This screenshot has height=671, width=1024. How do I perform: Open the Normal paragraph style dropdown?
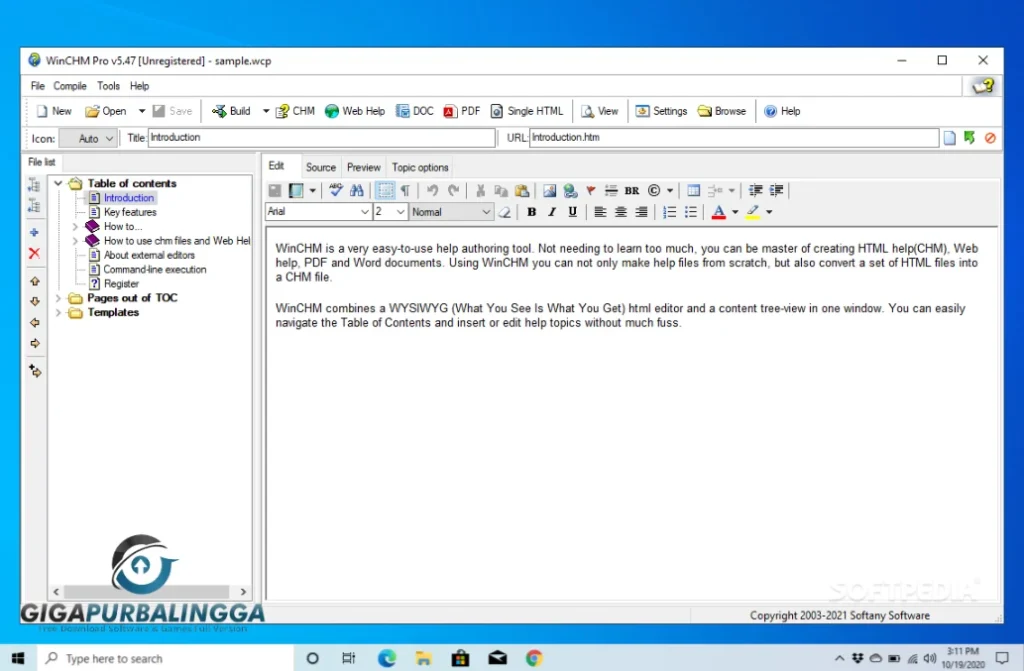tap(486, 212)
